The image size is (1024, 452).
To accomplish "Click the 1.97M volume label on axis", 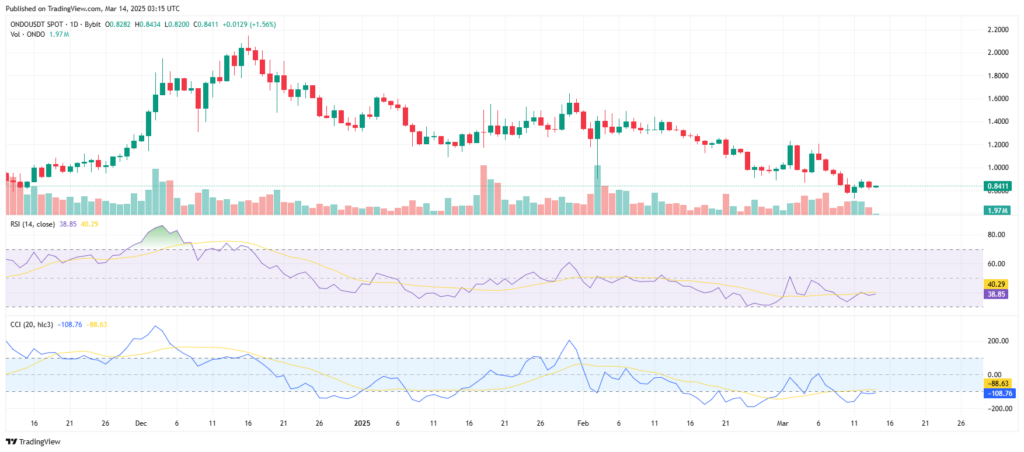I will coord(994,210).
